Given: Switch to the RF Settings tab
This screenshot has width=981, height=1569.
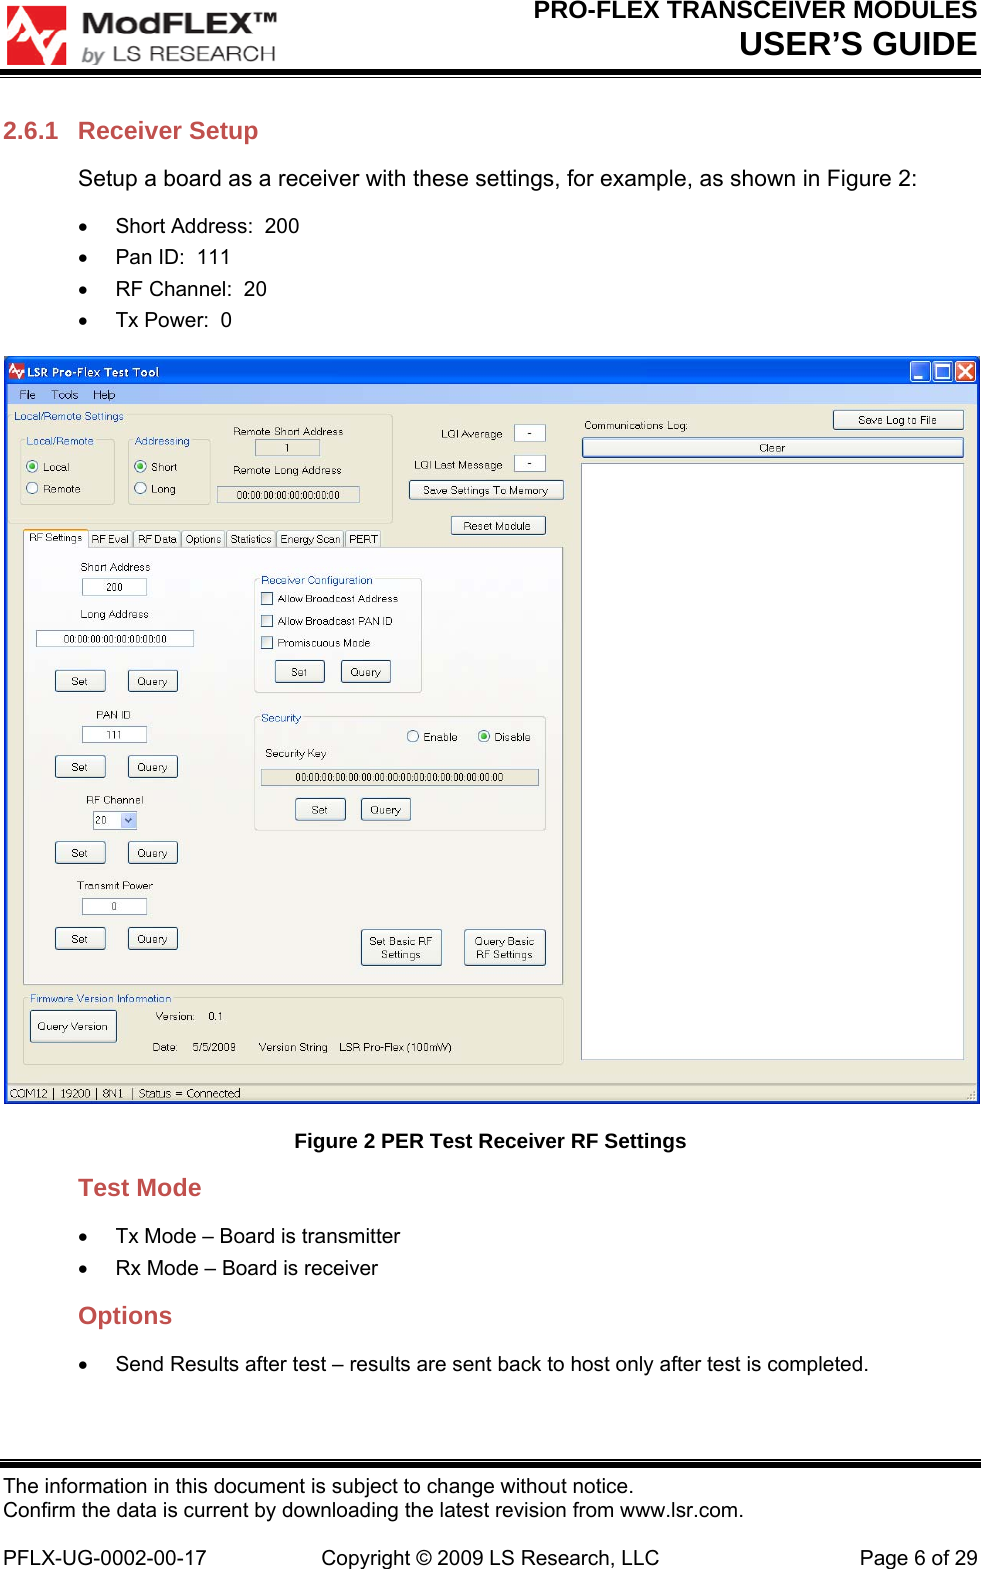Looking at the screenshot, I should tap(56, 538).
